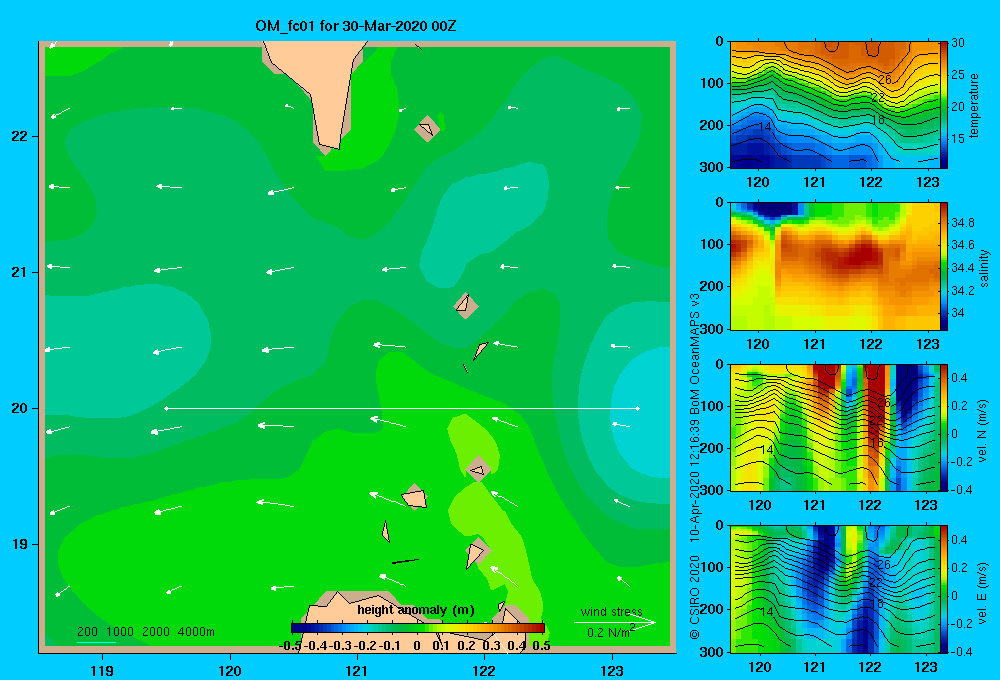Click the longitude label '121' on main map
Screen dimensions: 1000x680
pos(357,670)
